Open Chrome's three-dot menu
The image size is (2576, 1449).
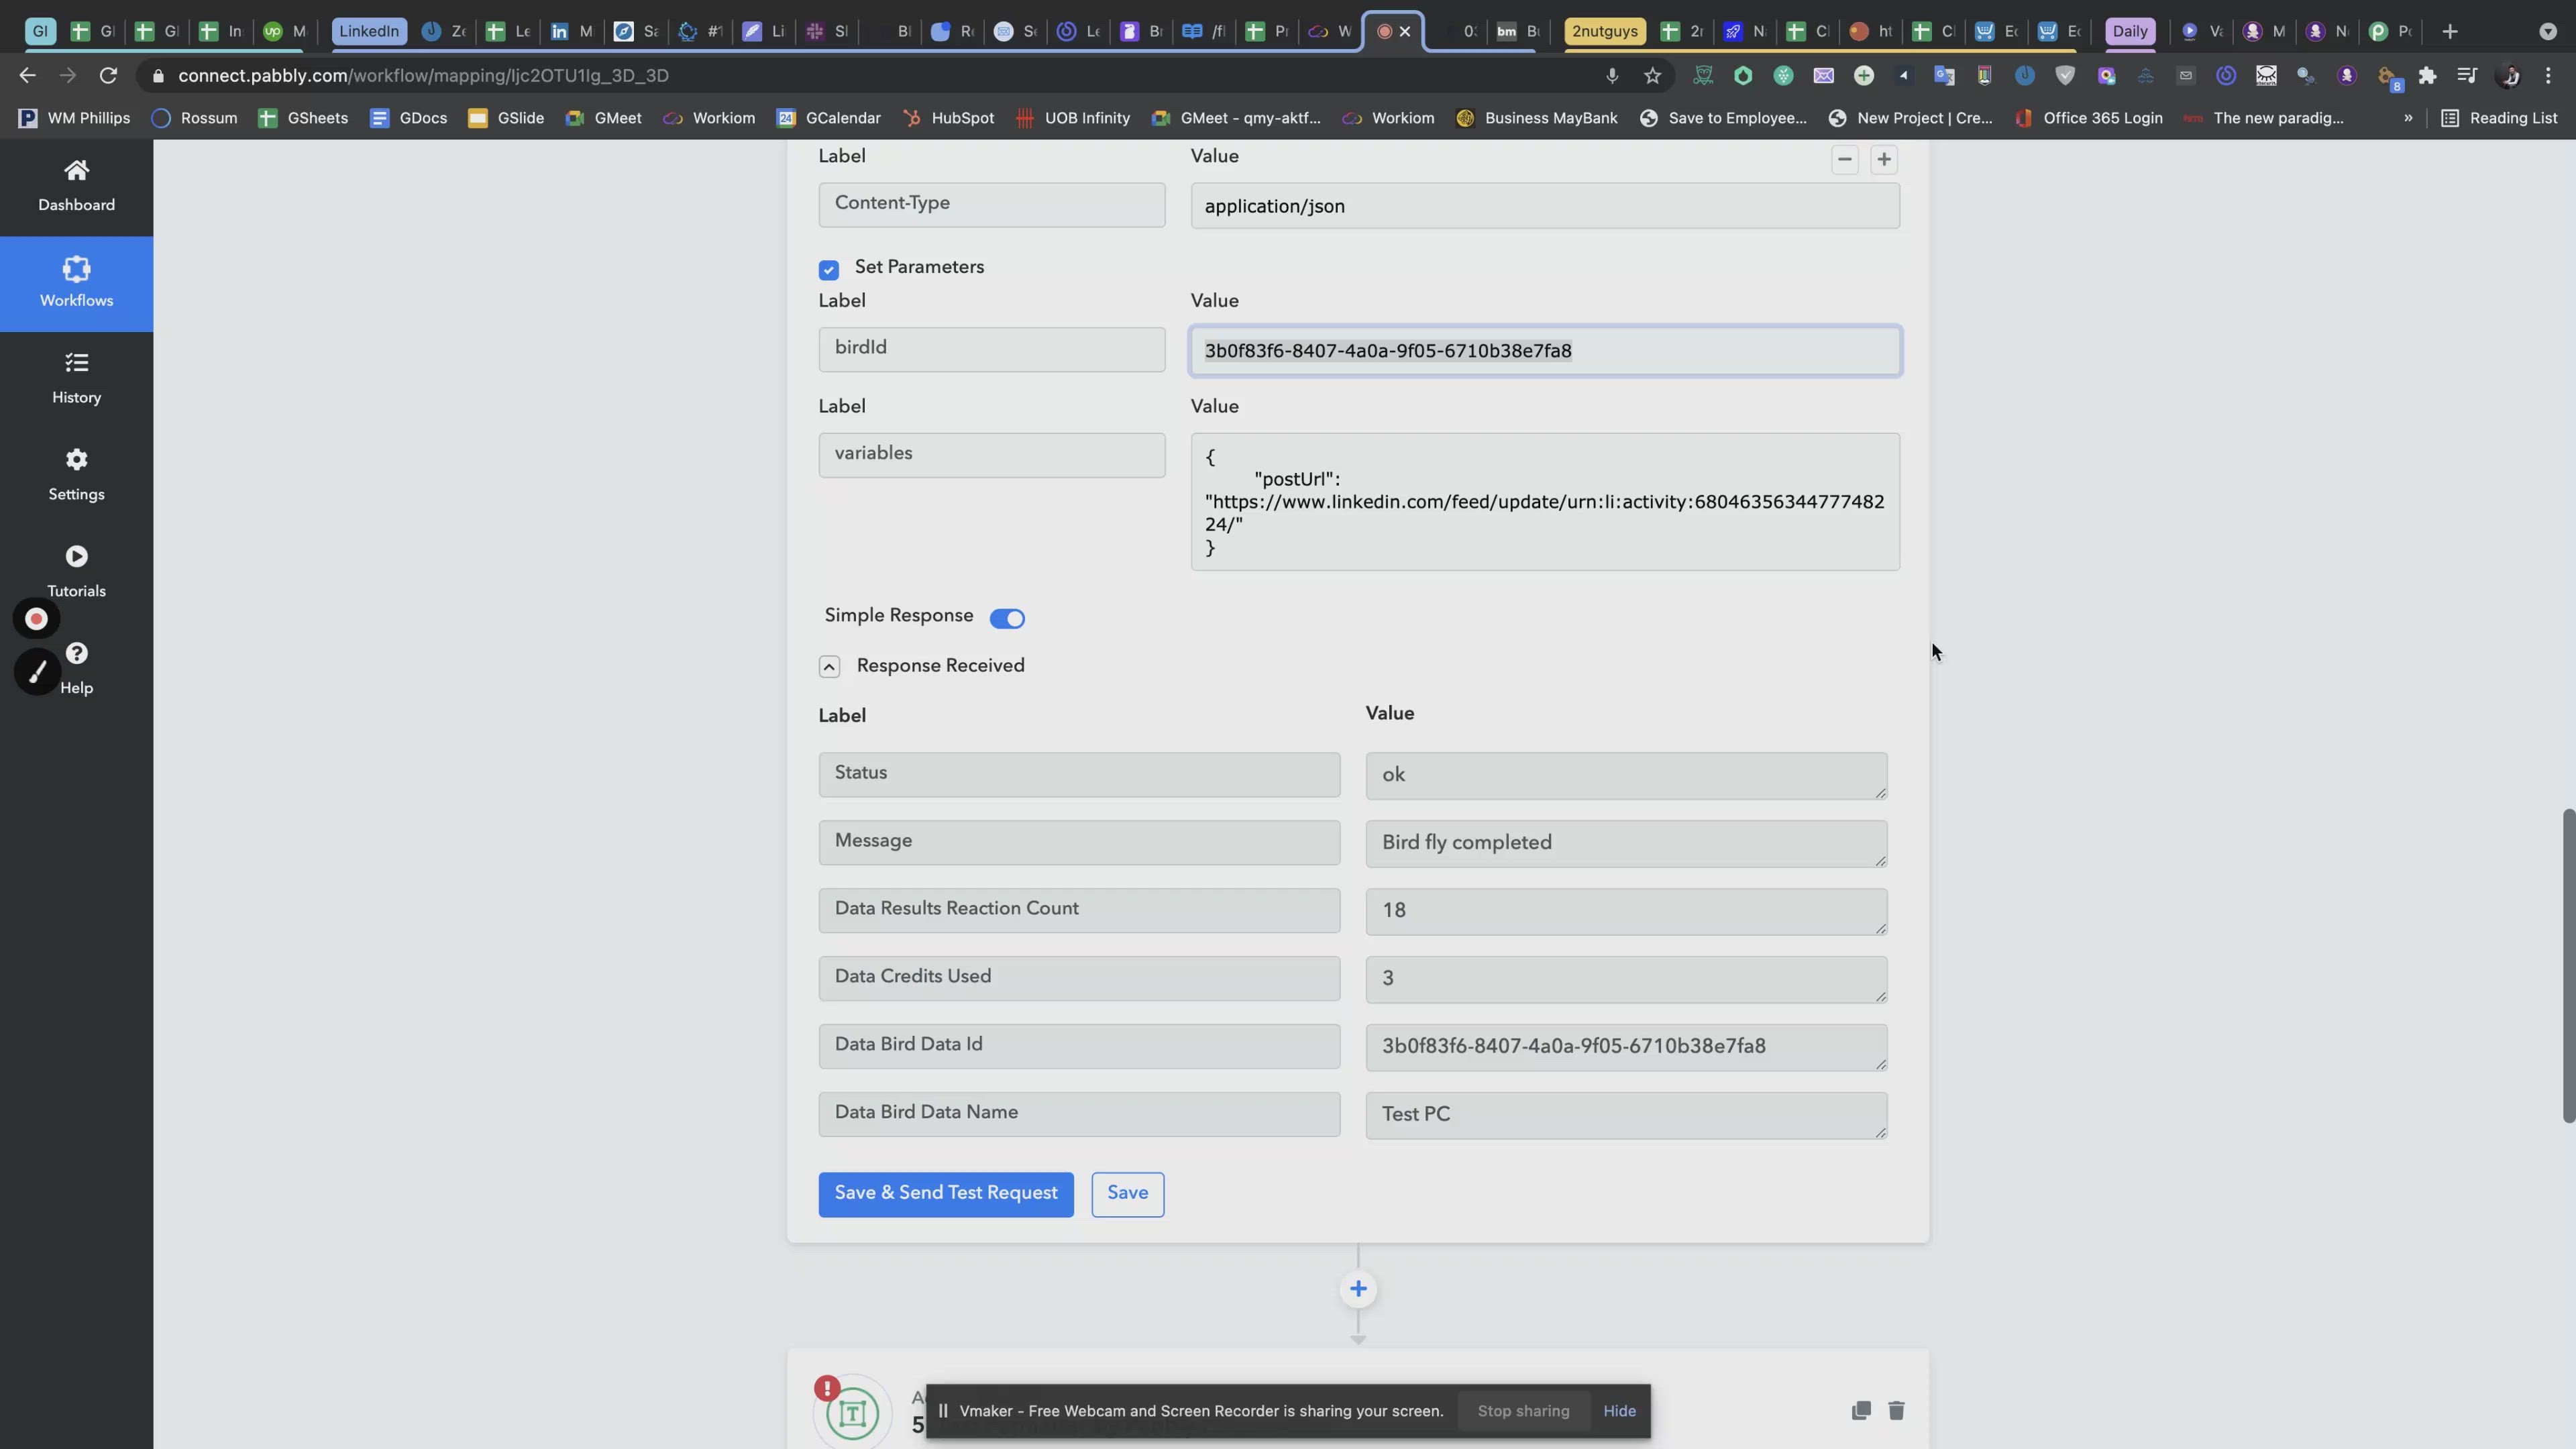click(2548, 75)
